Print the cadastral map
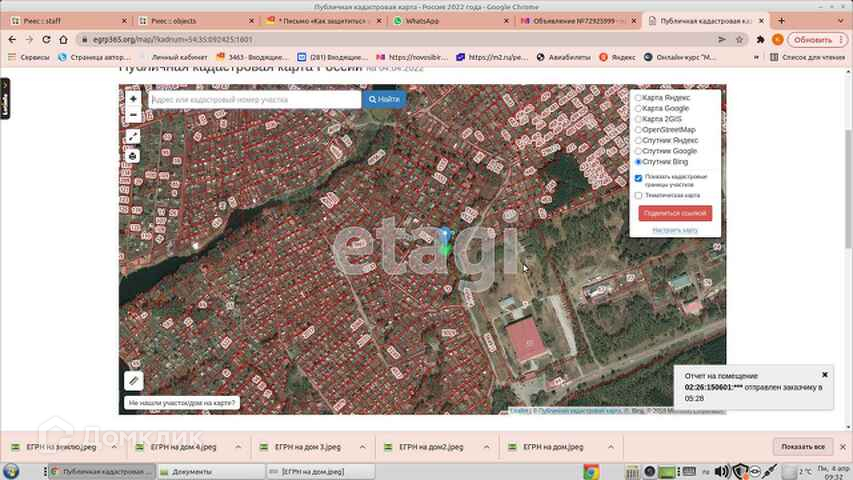This screenshot has width=853, height=480. pos(133,156)
